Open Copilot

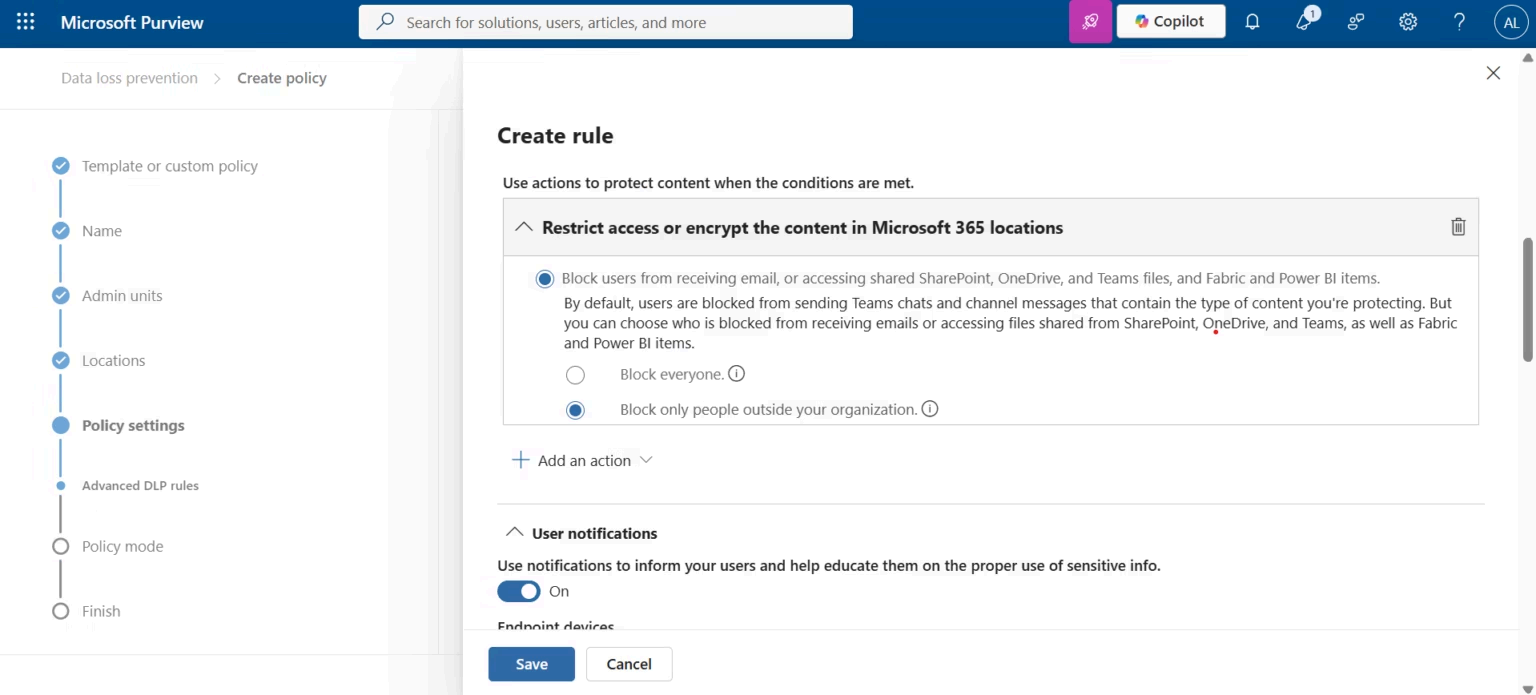(x=1170, y=21)
